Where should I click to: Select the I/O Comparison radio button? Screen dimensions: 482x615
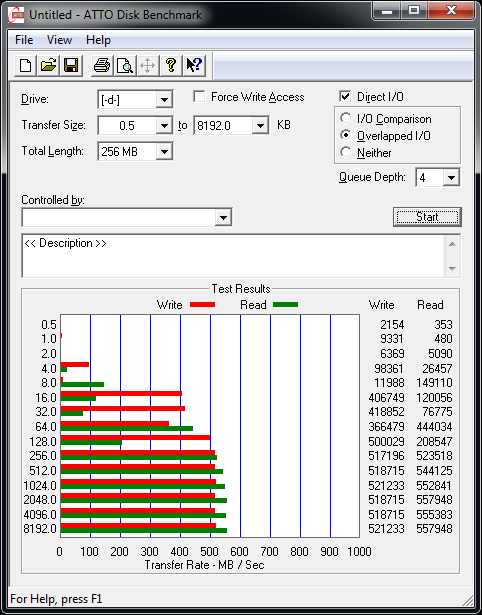346,118
